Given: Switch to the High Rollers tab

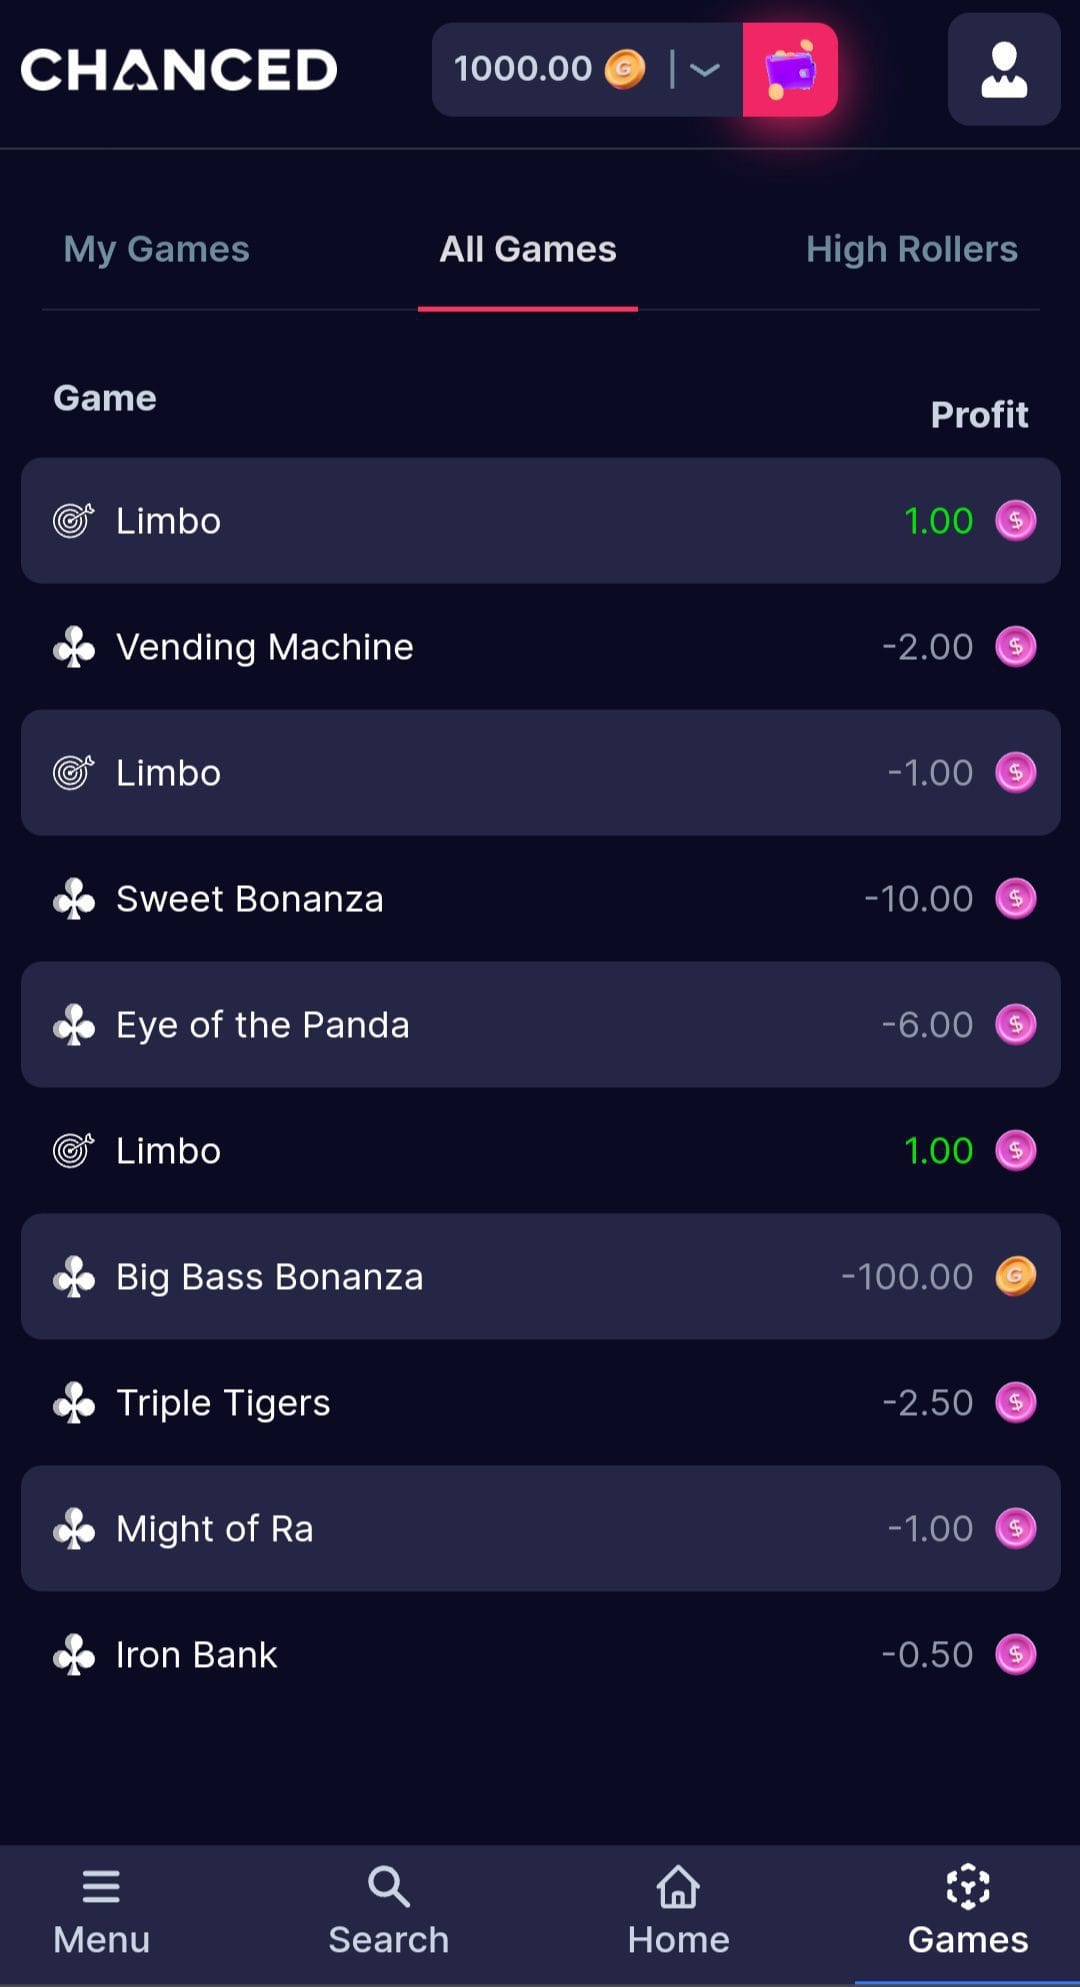Looking at the screenshot, I should [x=912, y=249].
